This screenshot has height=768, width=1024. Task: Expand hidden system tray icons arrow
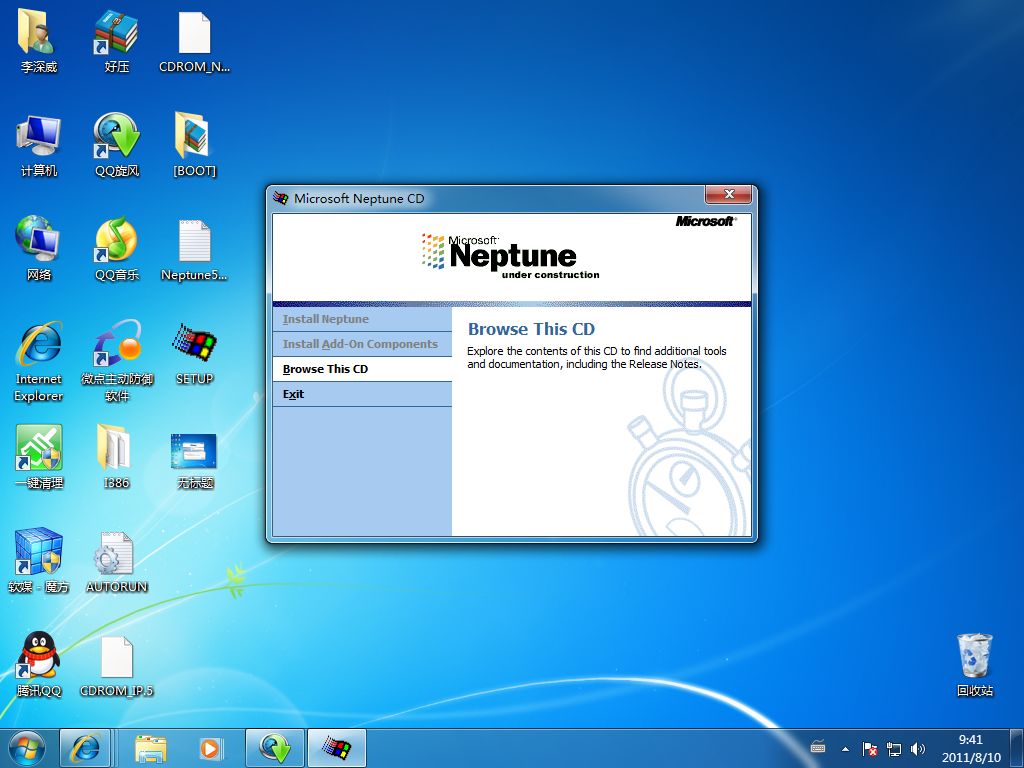(x=846, y=748)
